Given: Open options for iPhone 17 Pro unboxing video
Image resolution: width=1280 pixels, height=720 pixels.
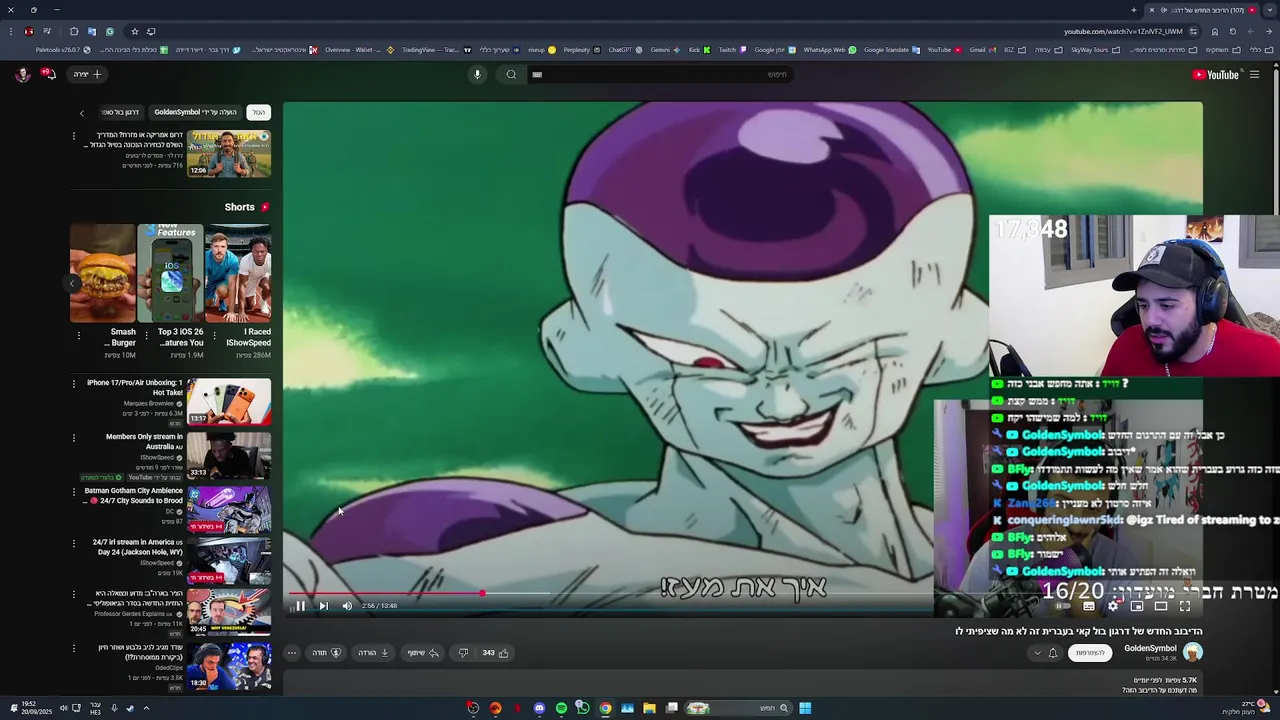Looking at the screenshot, I should point(73,383).
